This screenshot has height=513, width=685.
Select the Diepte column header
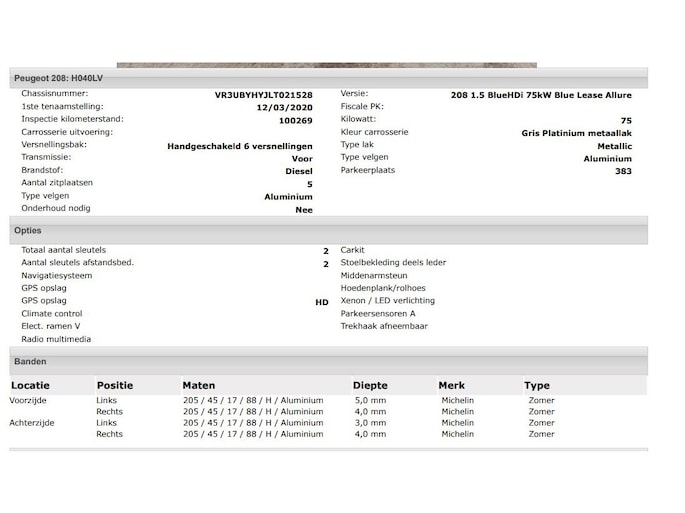pyautogui.click(x=370, y=385)
